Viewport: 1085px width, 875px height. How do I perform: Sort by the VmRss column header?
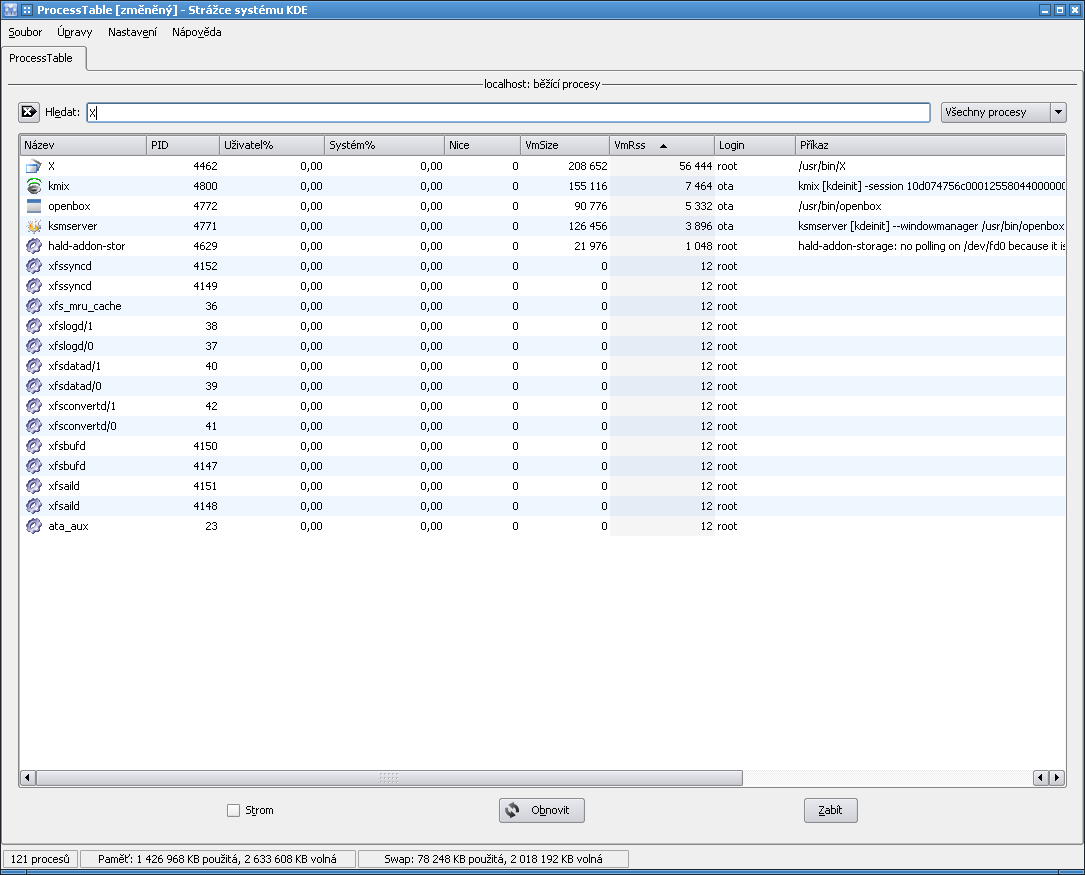click(662, 145)
